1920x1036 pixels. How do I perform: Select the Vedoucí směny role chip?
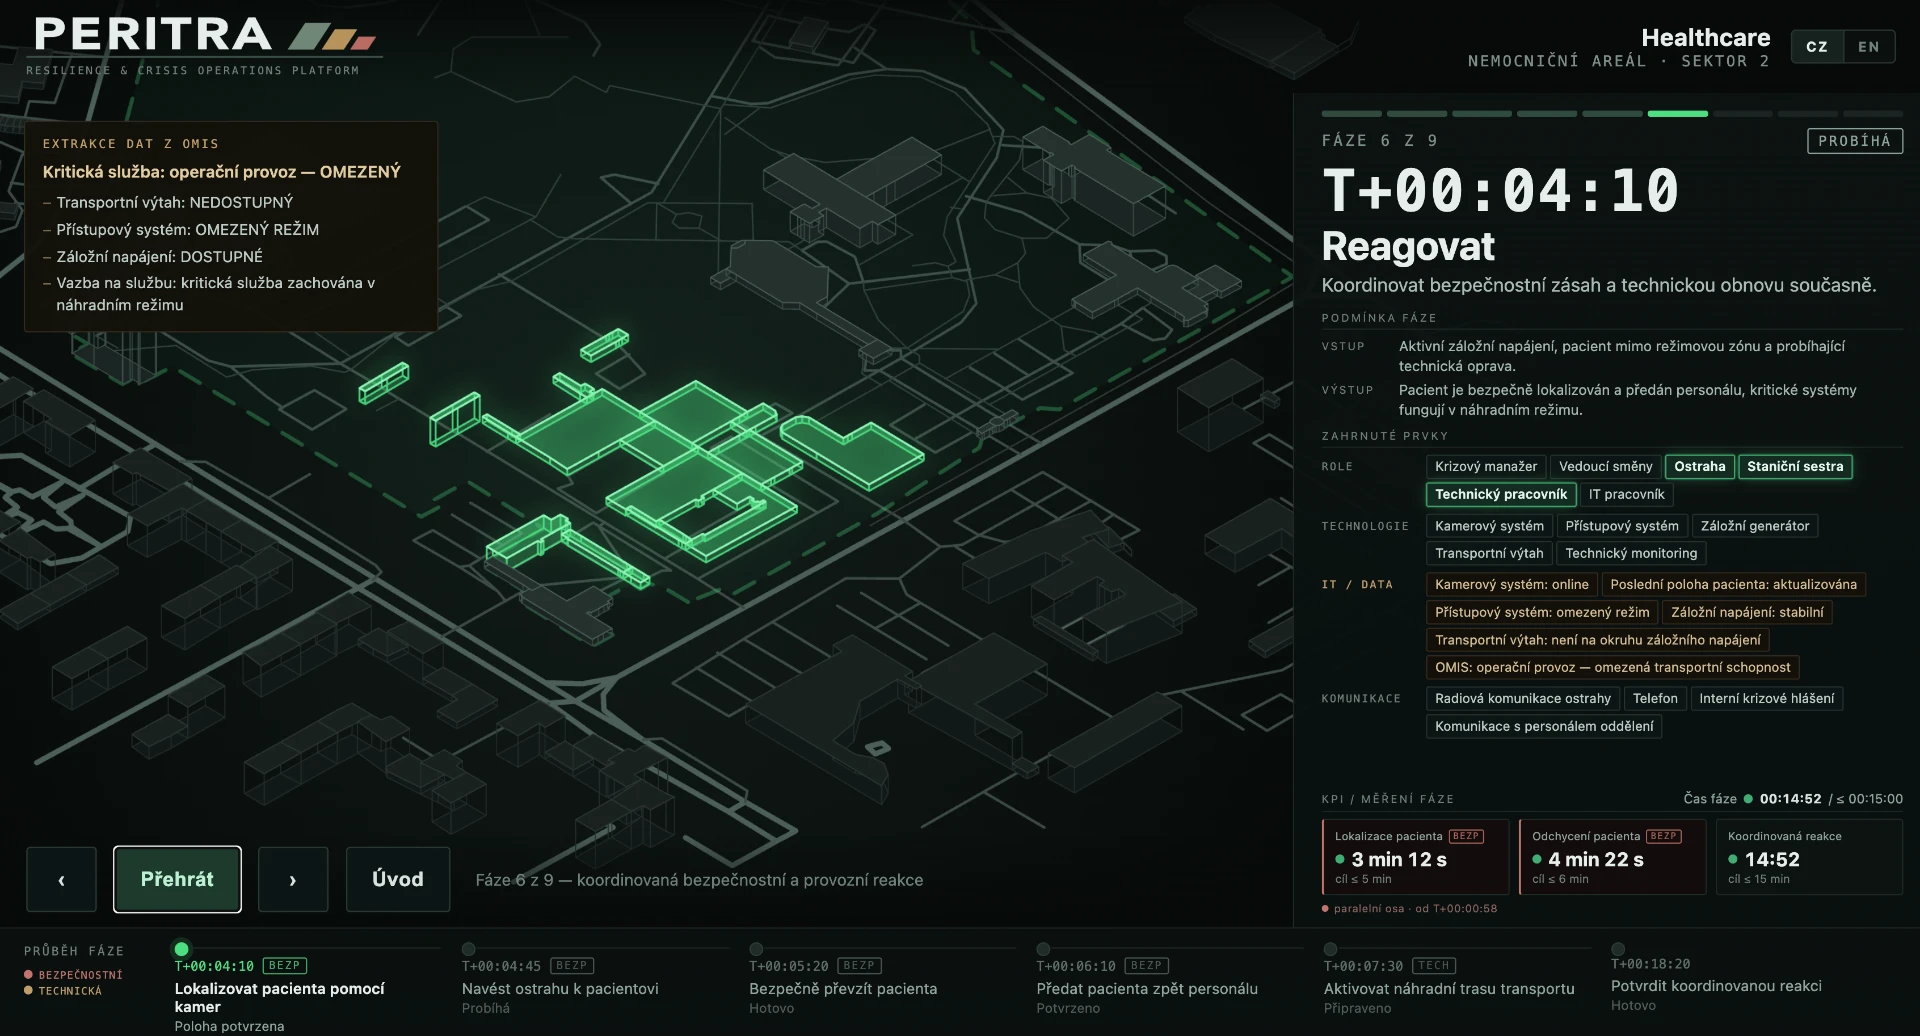(1606, 467)
